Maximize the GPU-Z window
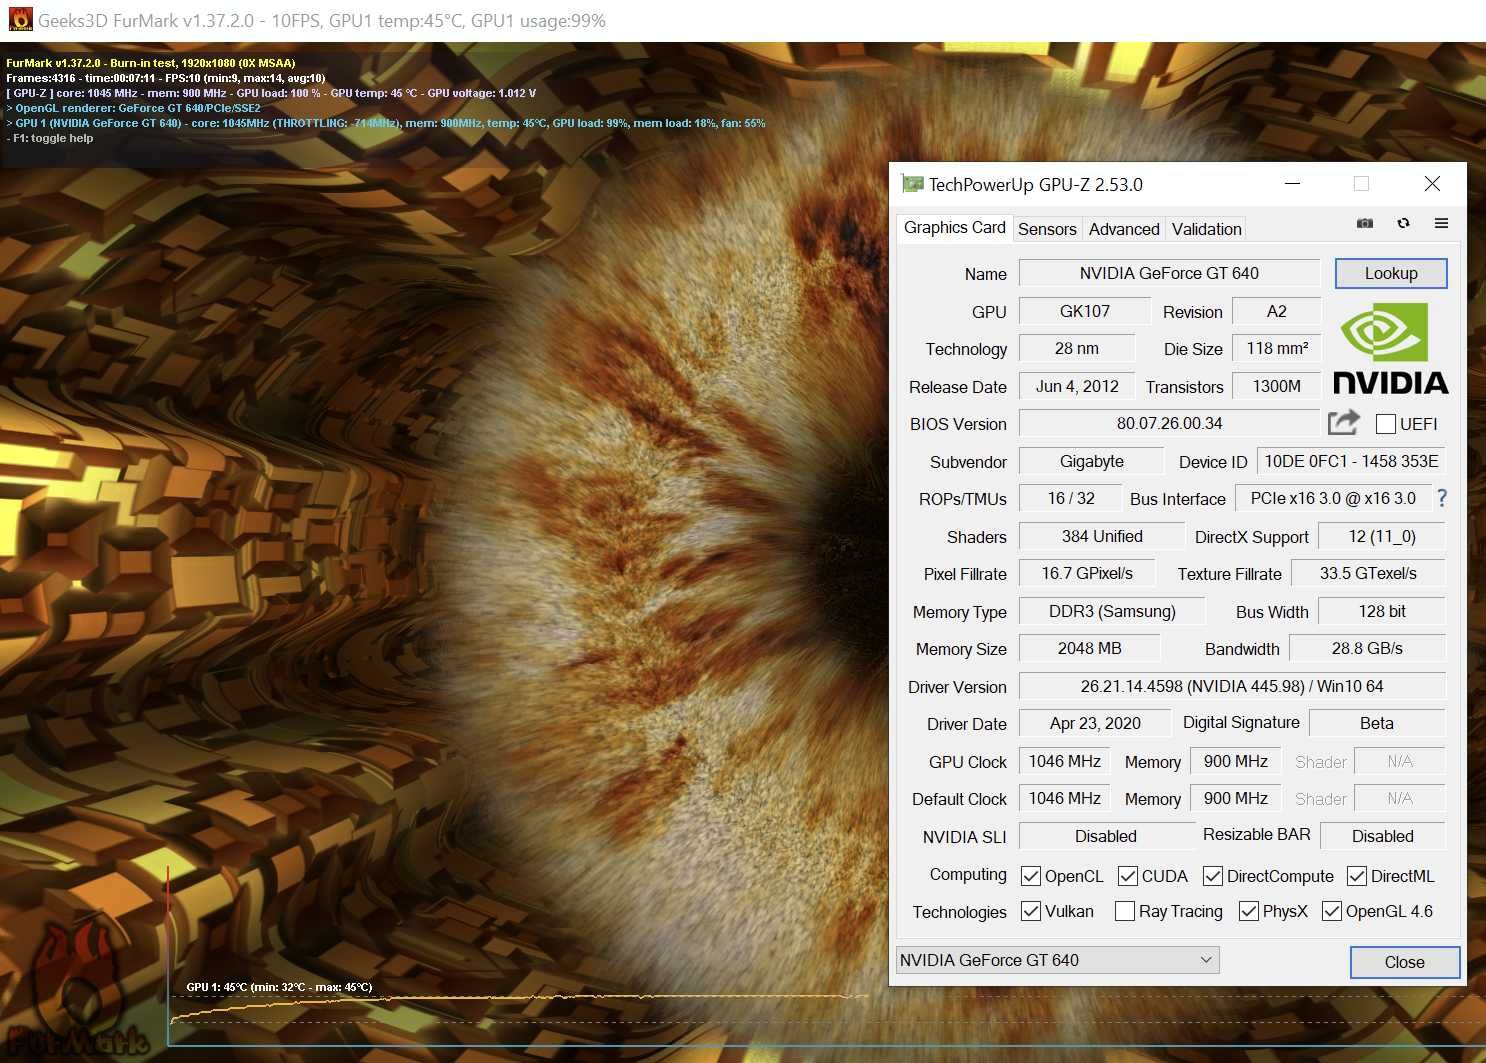 1361,184
